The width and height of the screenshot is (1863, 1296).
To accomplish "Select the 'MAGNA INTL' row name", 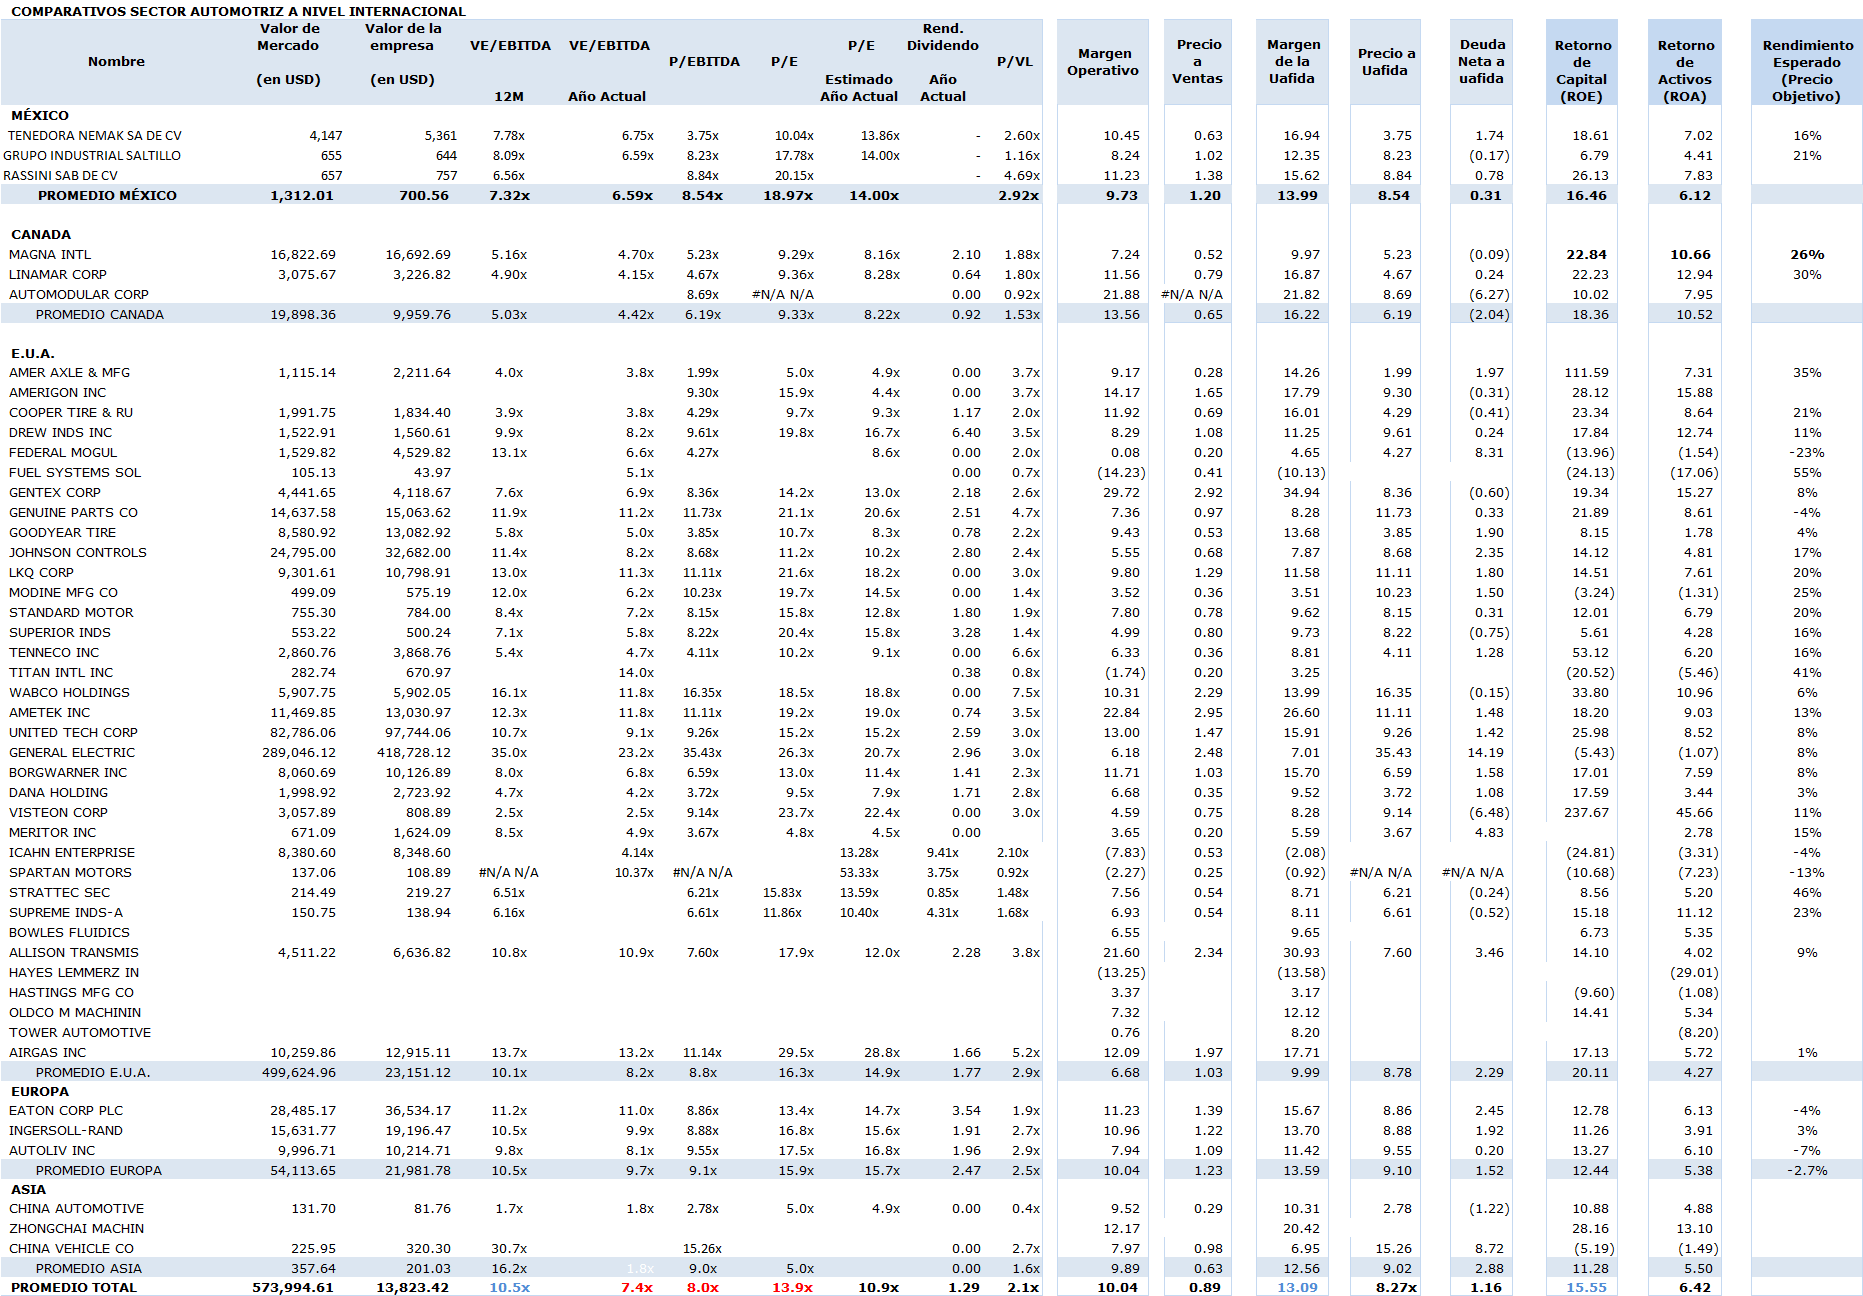I will [50, 255].
